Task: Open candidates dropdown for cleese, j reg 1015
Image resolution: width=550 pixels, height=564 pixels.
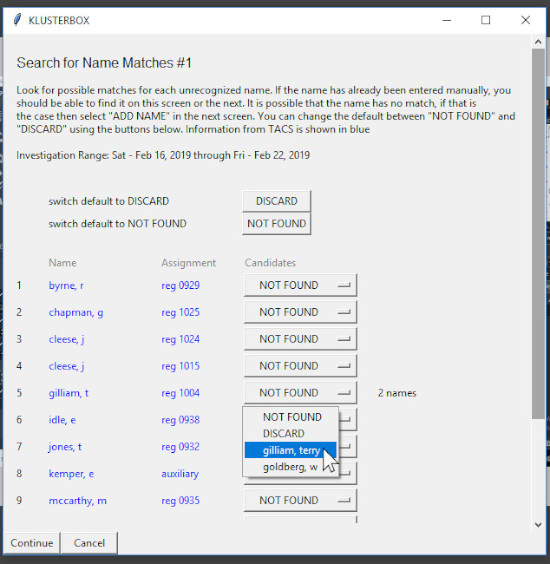Action: click(300, 366)
